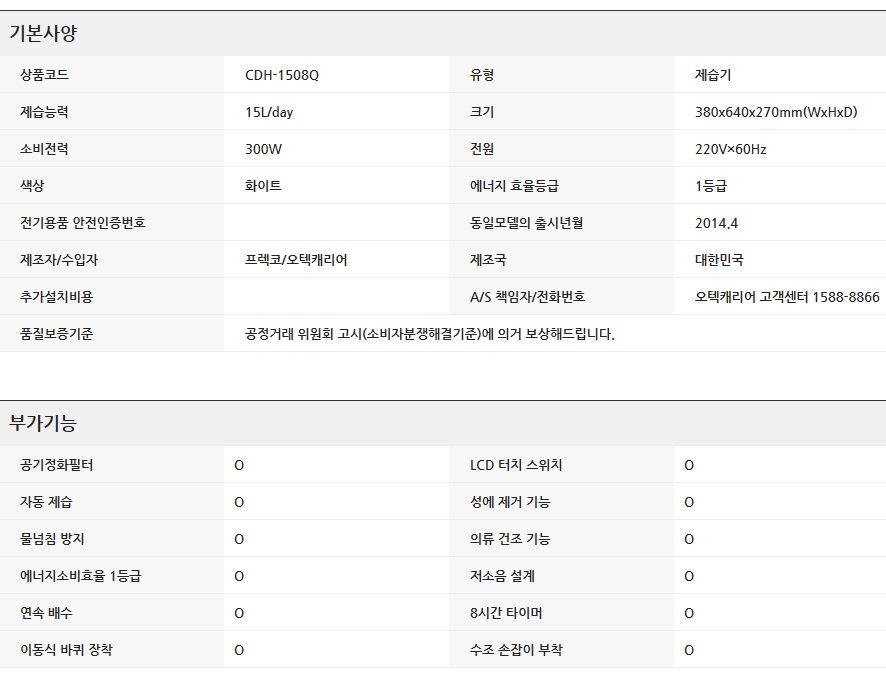Select the release date 2014.4
Image resolution: width=886 pixels, height=680 pixels.
tap(716, 223)
